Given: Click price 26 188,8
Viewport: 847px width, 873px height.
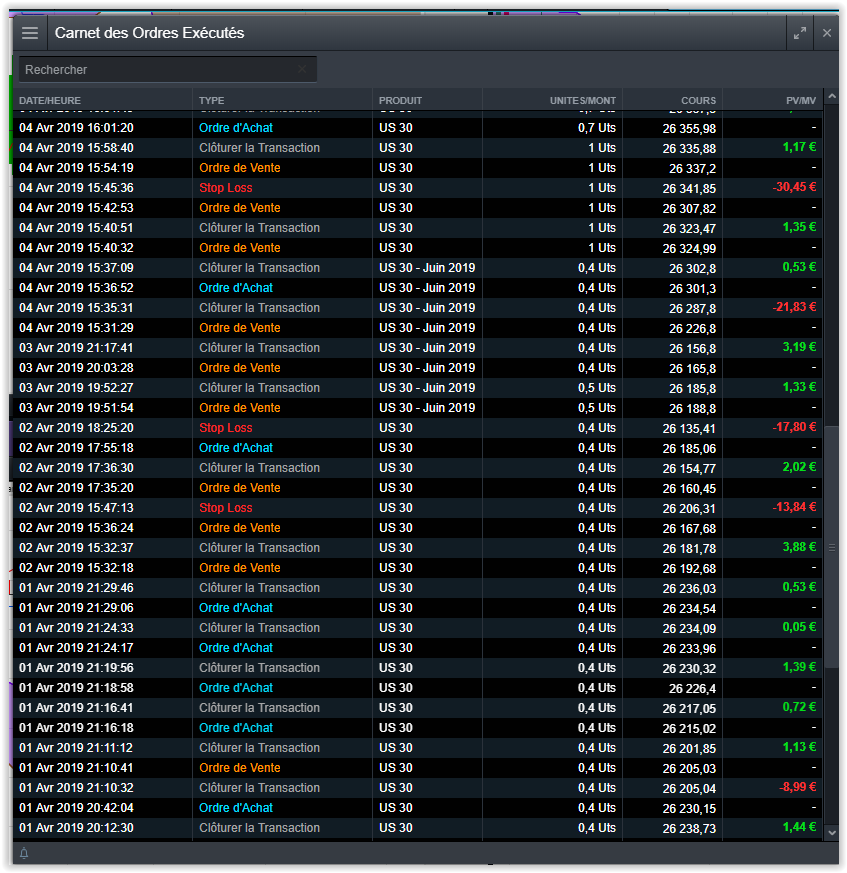Looking at the screenshot, I should (x=692, y=409).
